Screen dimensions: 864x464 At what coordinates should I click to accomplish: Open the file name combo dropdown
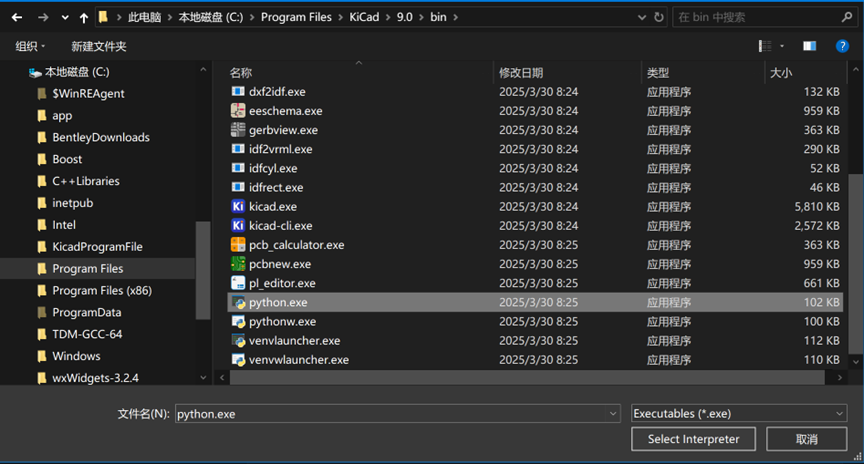pos(613,413)
